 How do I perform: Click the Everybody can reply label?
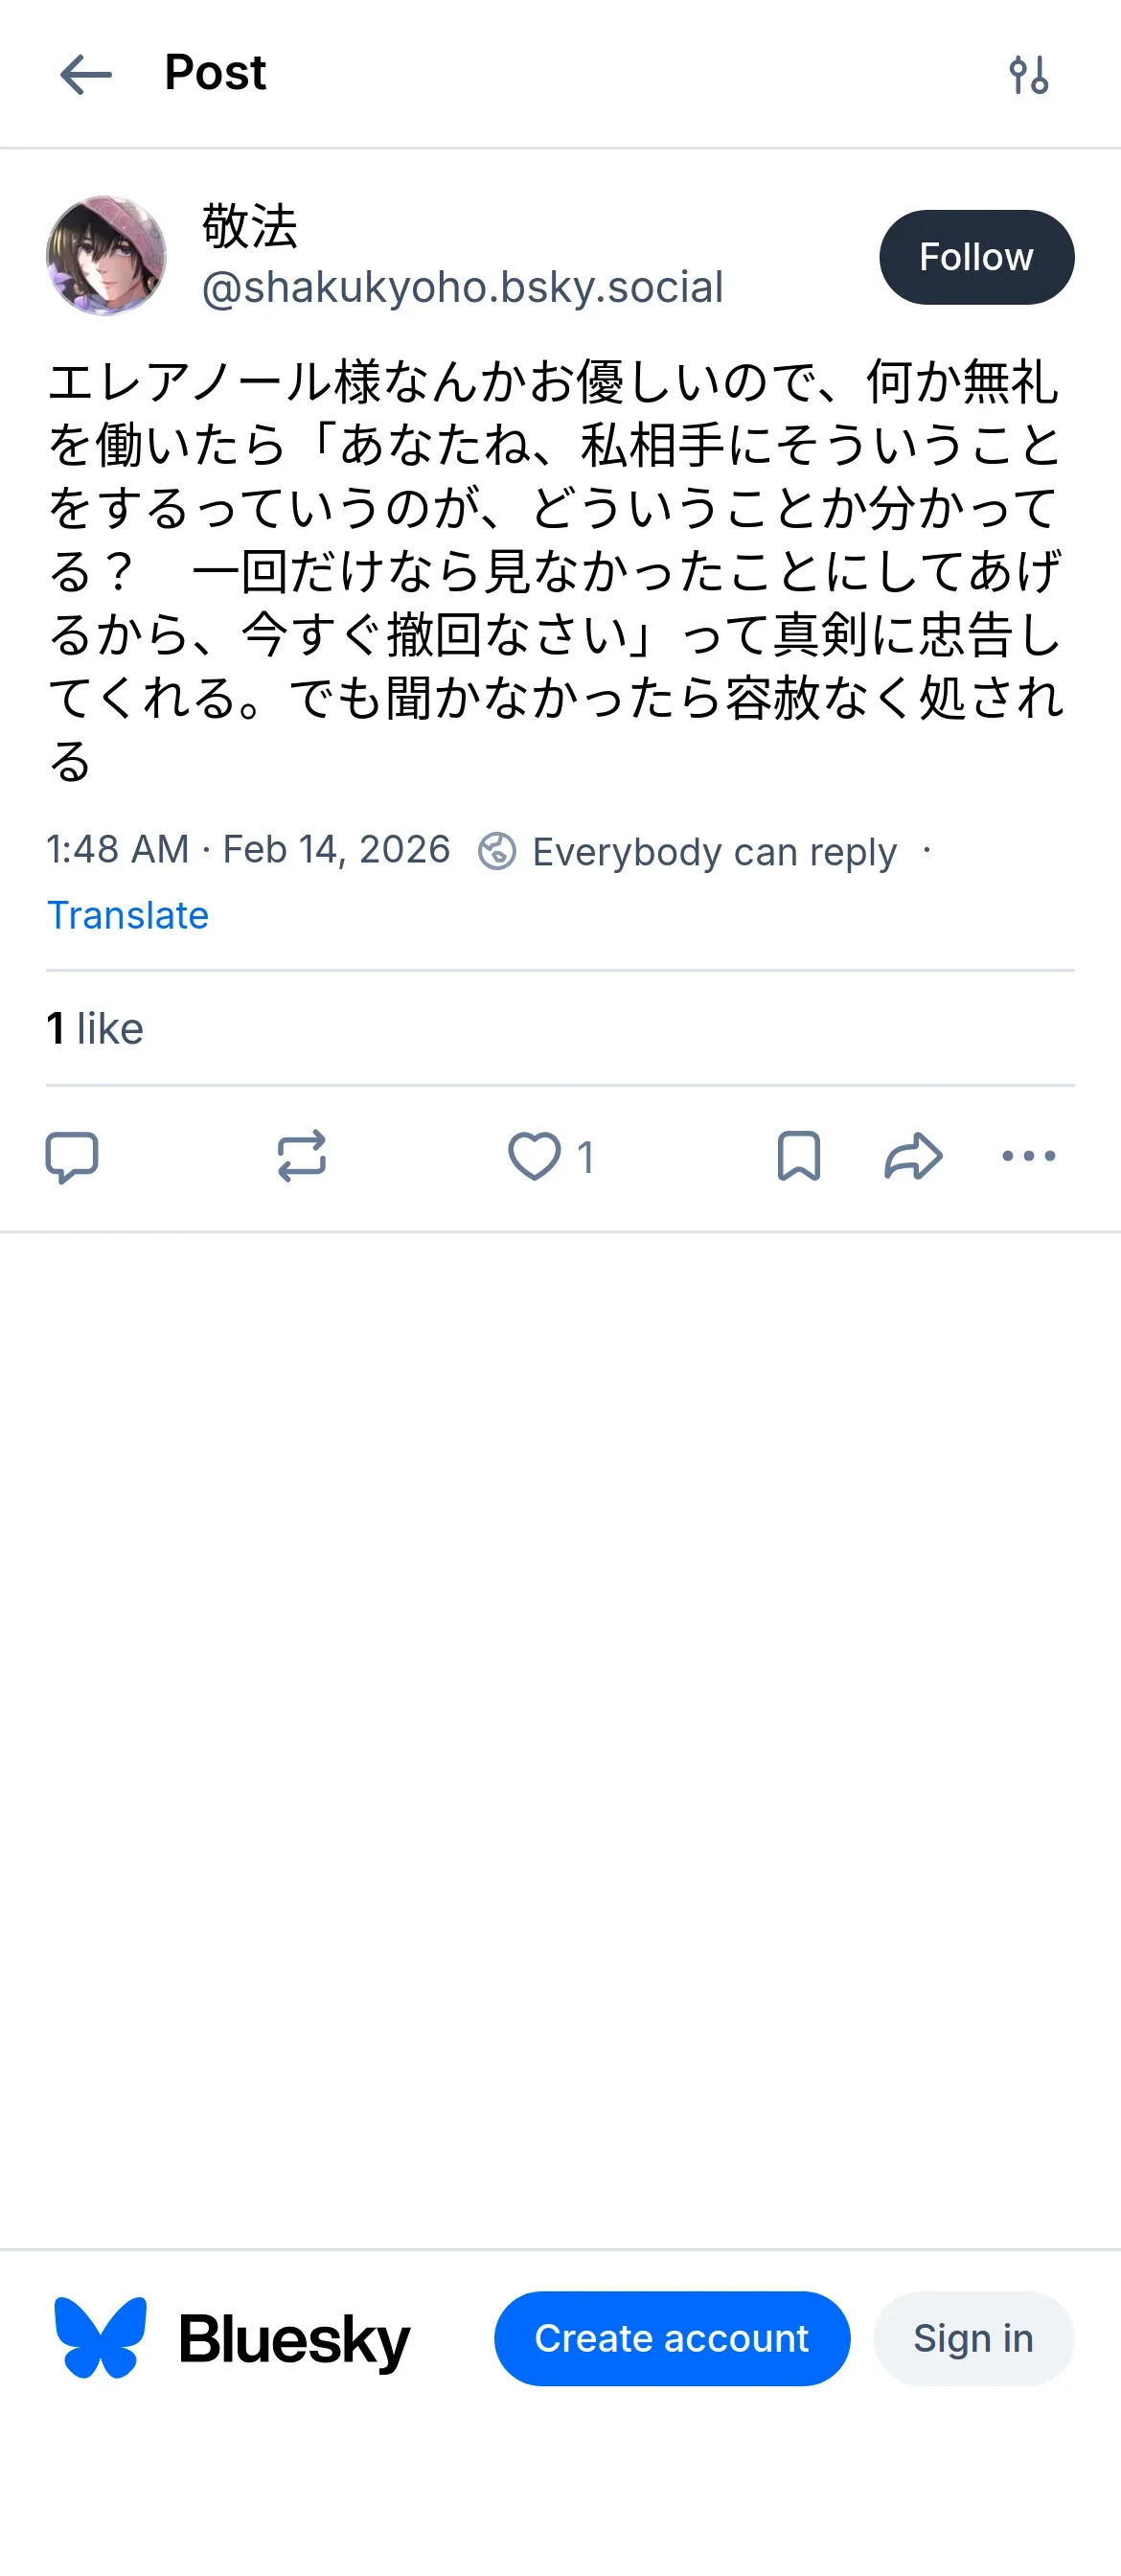click(x=714, y=851)
